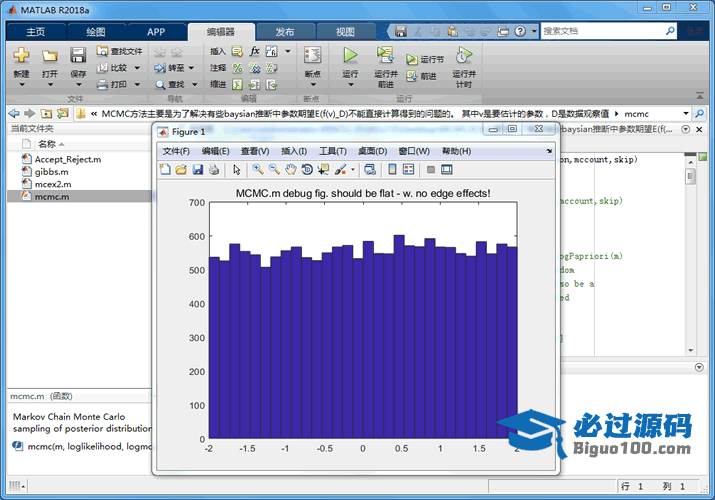Click the smart indent icon
The width and height of the screenshot is (715, 500).
coord(237,85)
